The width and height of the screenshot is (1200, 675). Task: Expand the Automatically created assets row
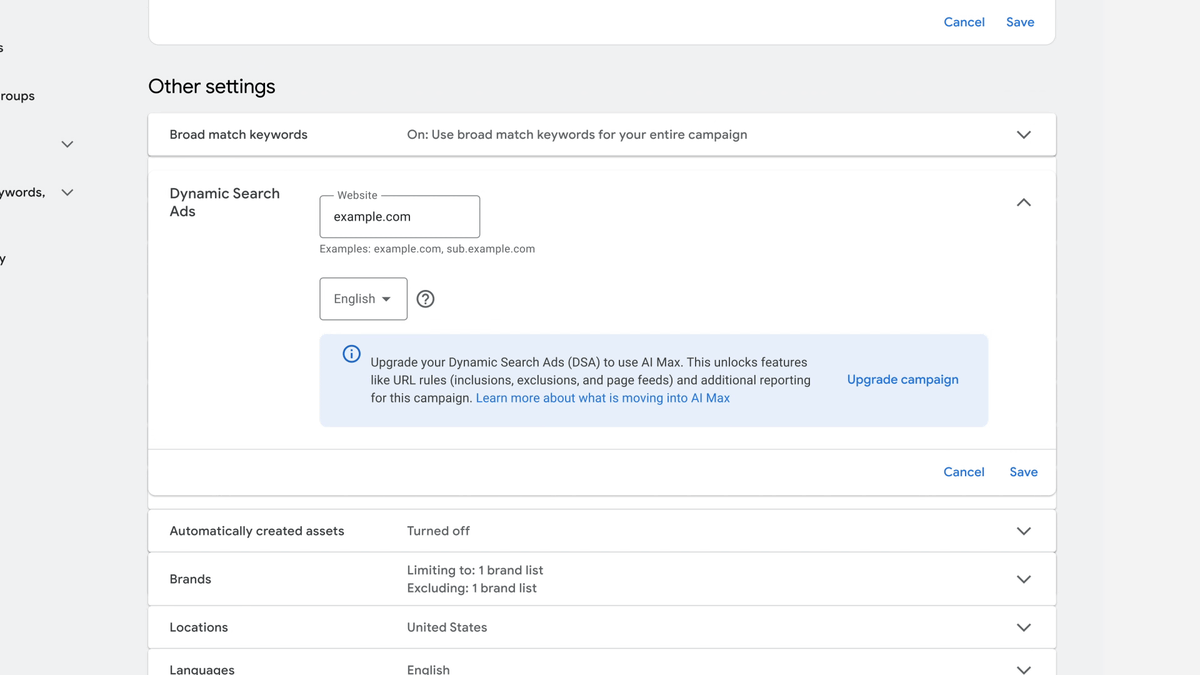[x=1023, y=531]
